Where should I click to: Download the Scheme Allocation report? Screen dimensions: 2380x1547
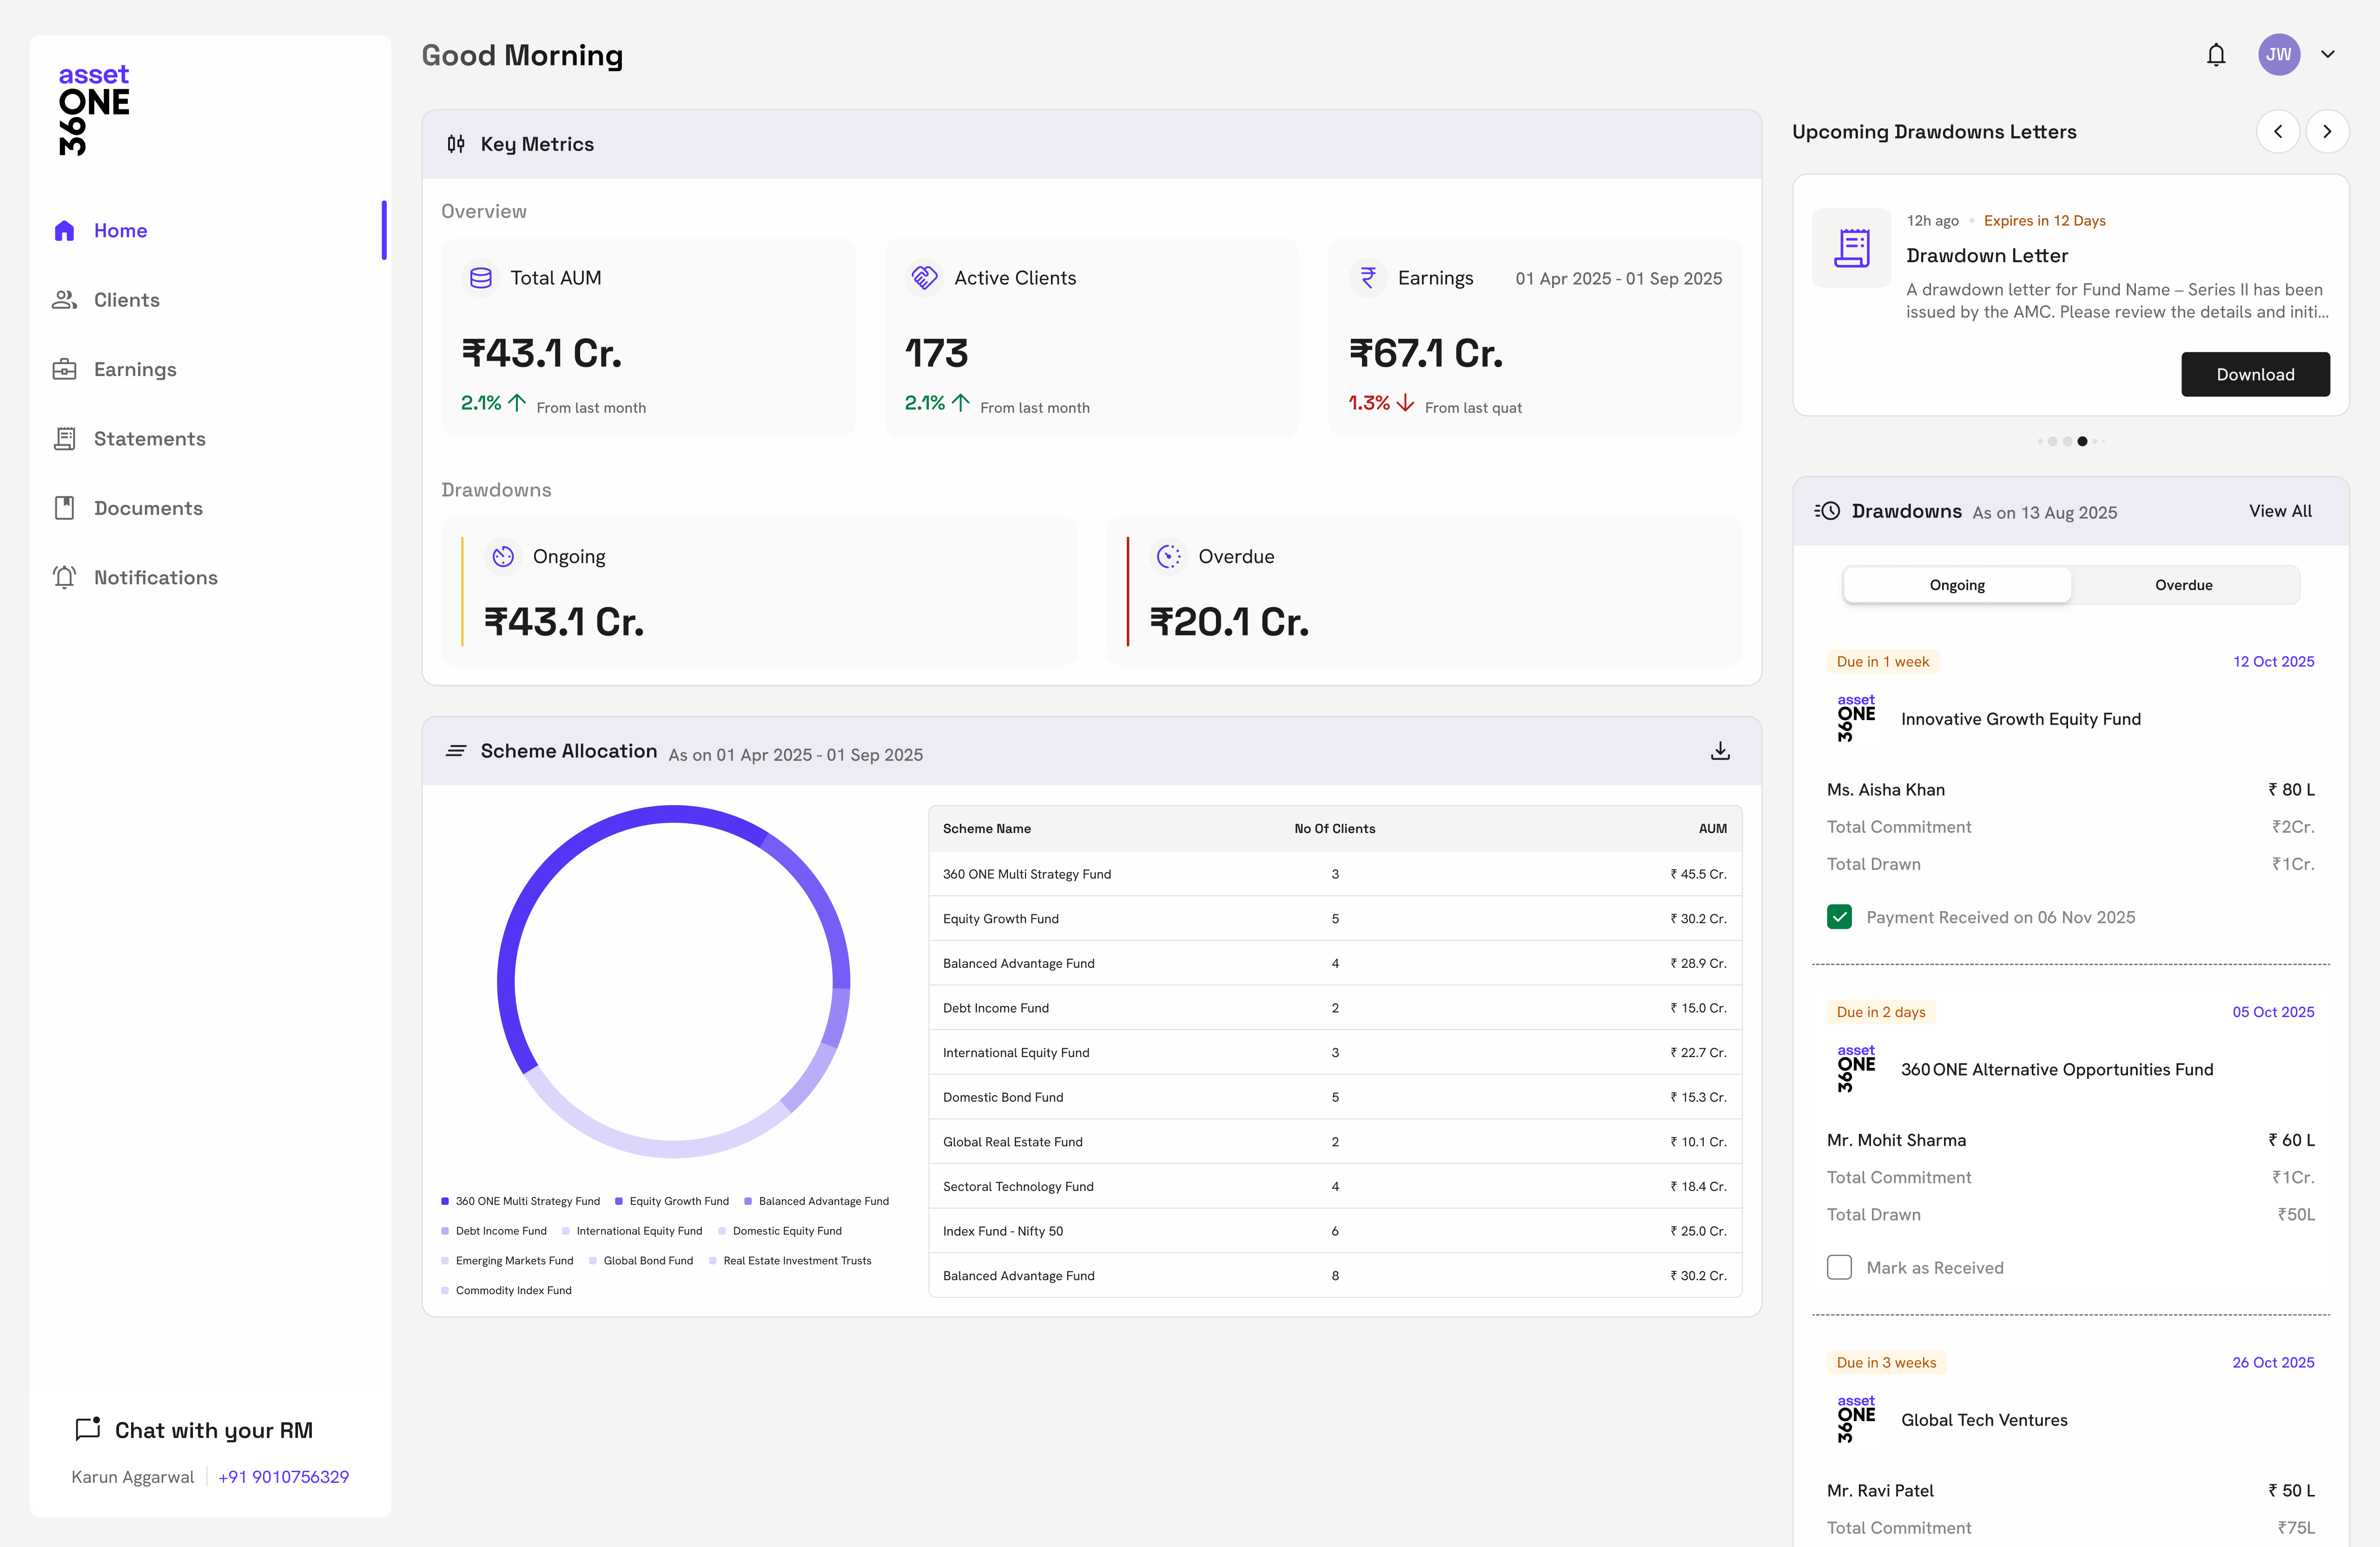tap(1719, 751)
